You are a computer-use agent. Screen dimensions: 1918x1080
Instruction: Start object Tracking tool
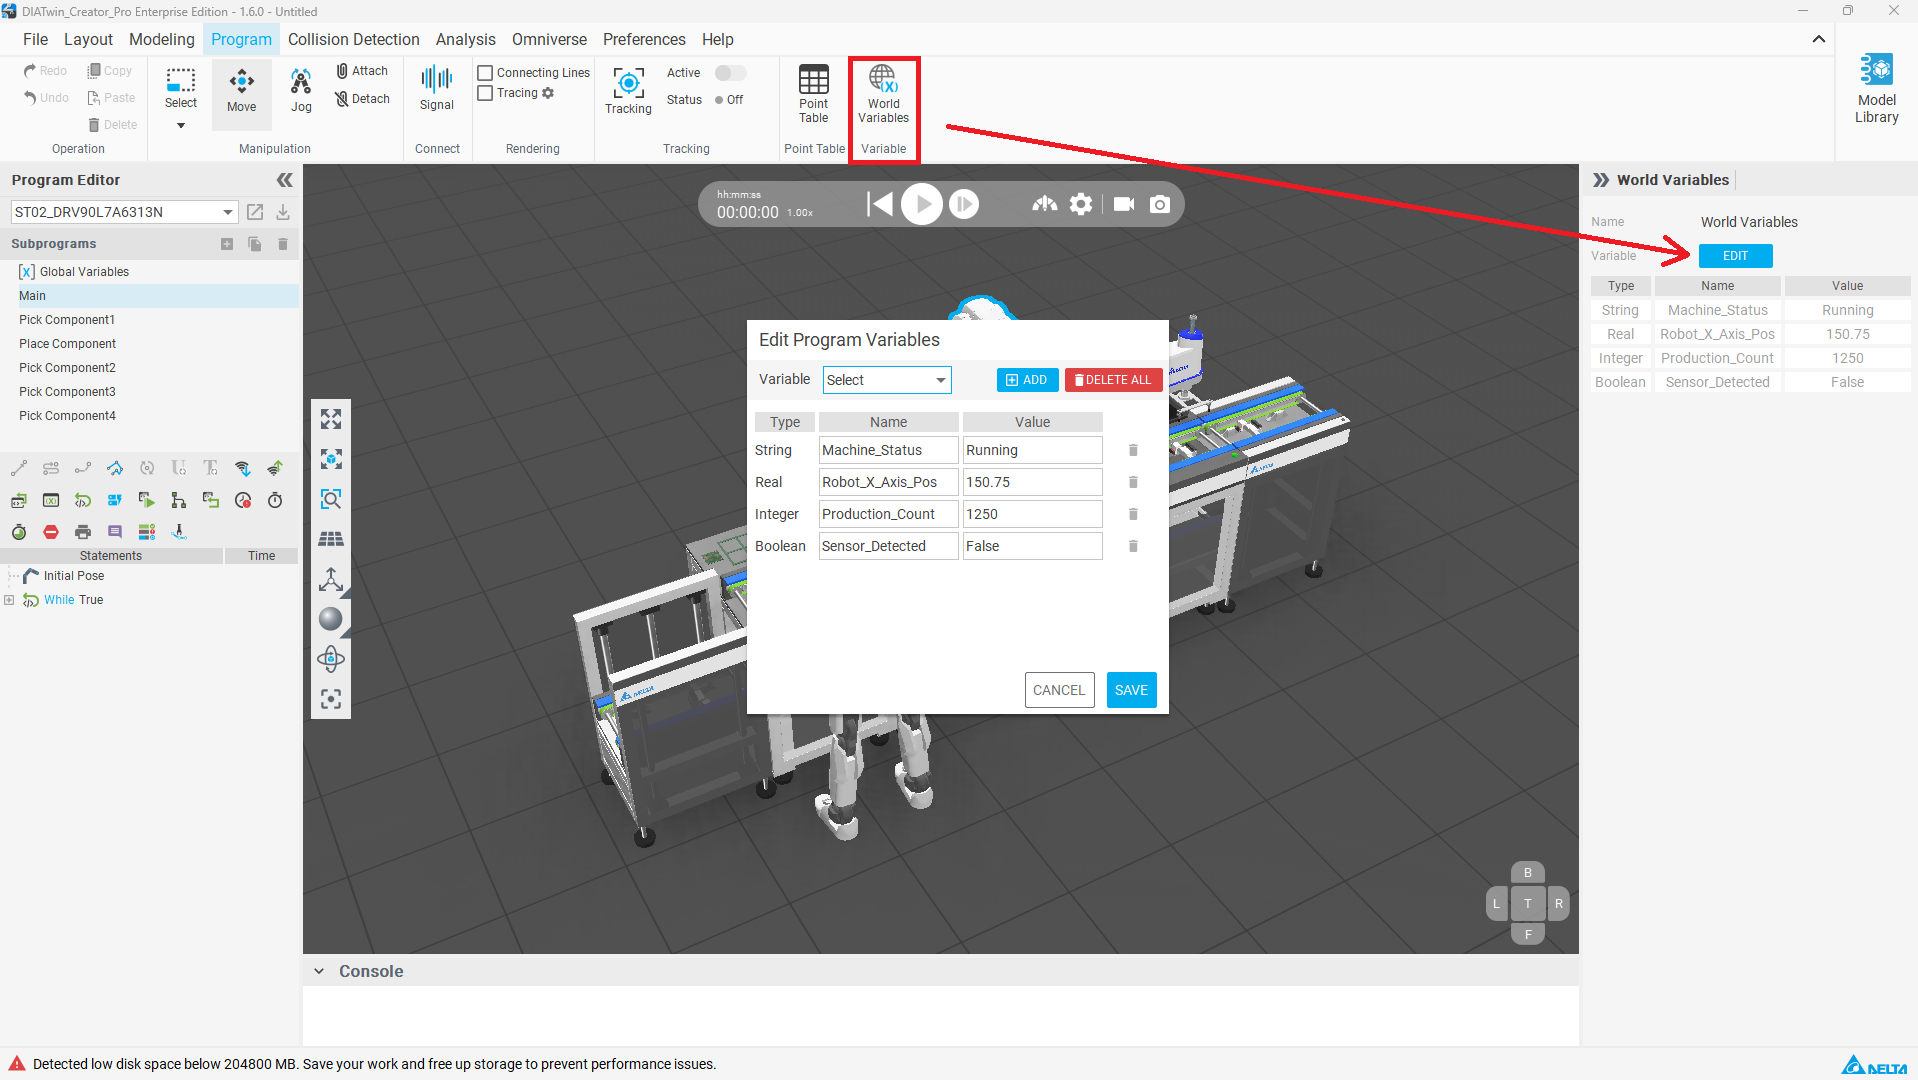pyautogui.click(x=628, y=91)
